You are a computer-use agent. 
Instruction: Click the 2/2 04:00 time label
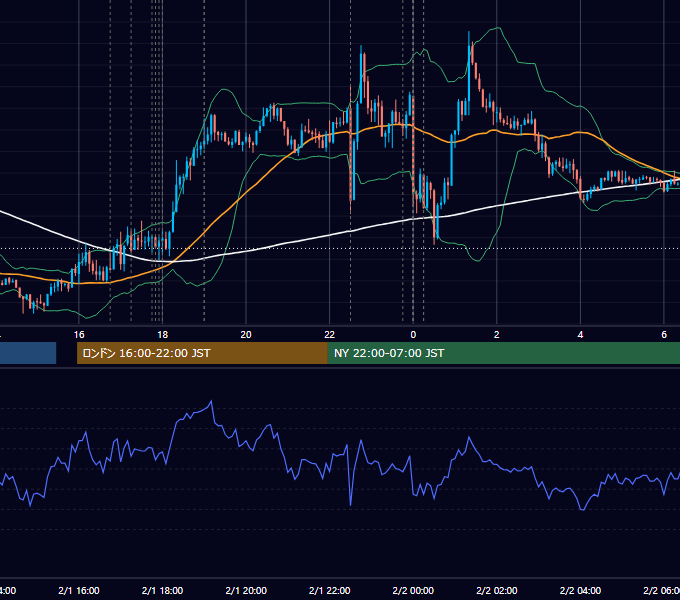580,590
